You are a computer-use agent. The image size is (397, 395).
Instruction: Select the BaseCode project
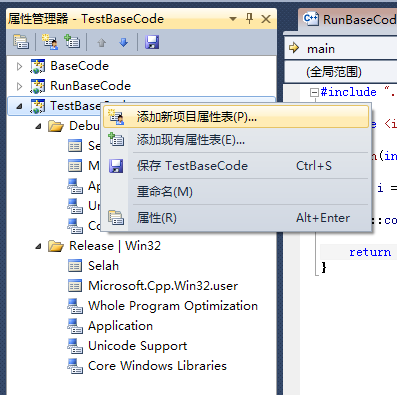pyautogui.click(x=79, y=66)
